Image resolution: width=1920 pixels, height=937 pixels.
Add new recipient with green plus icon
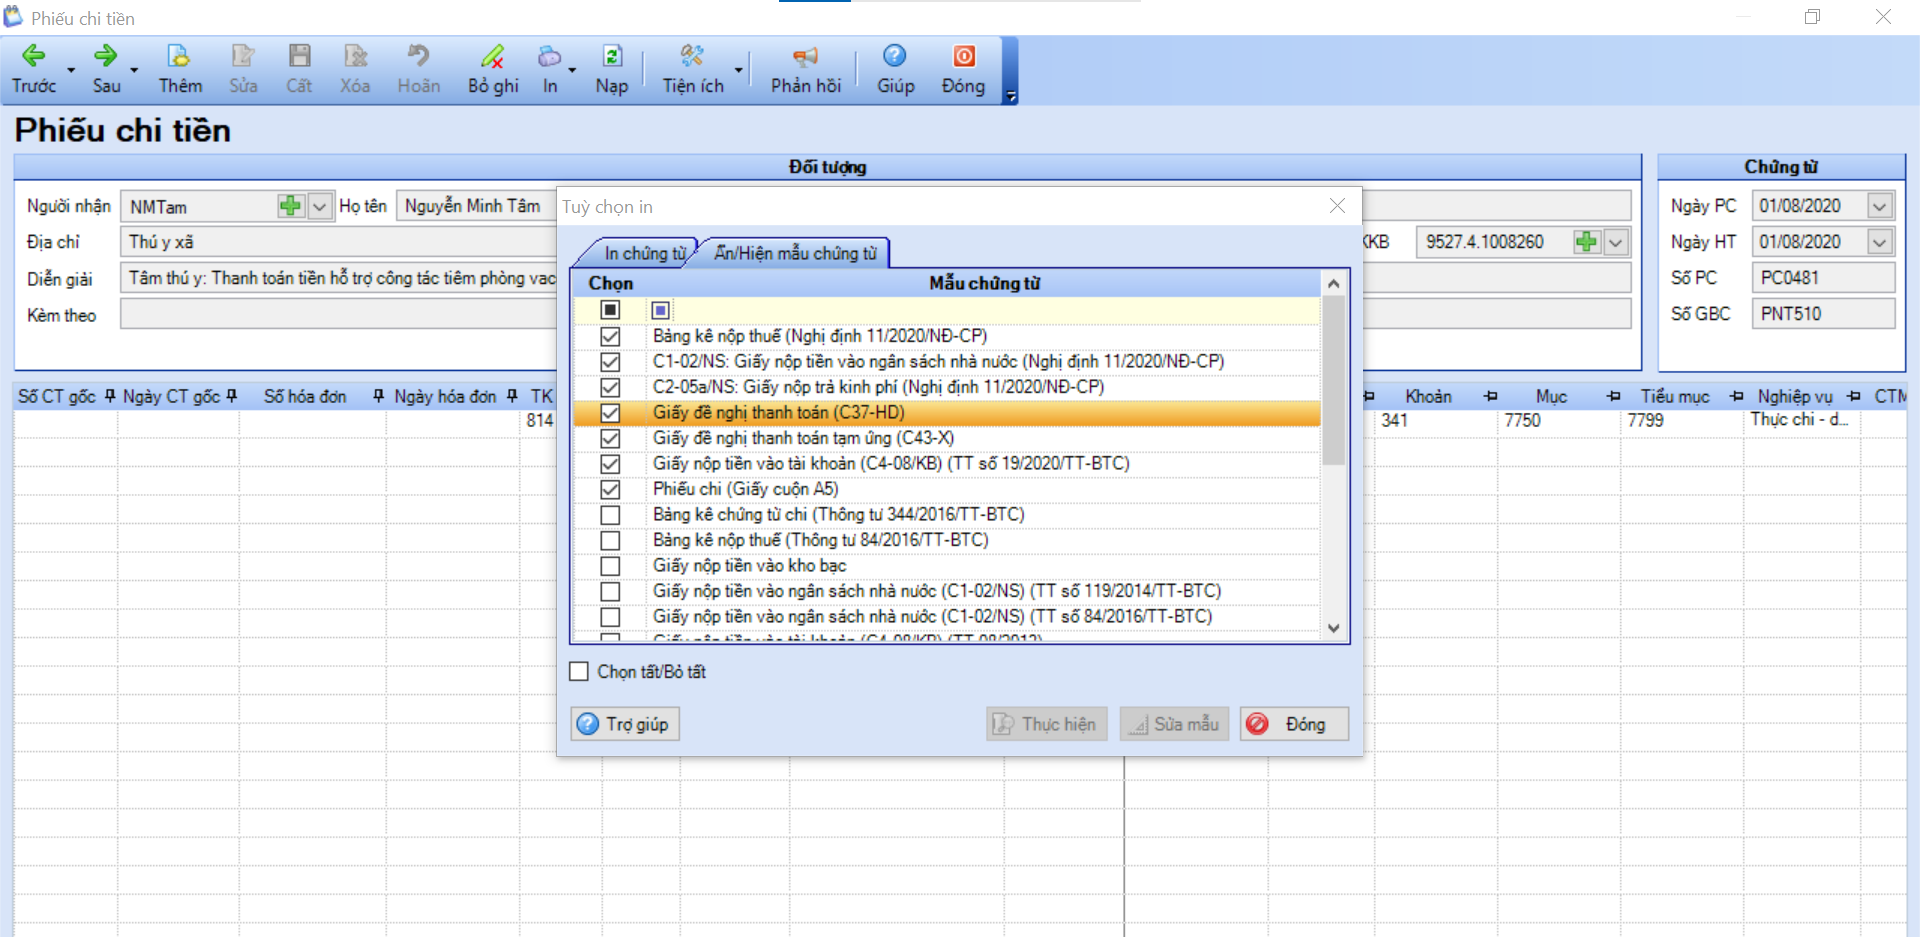click(x=290, y=206)
